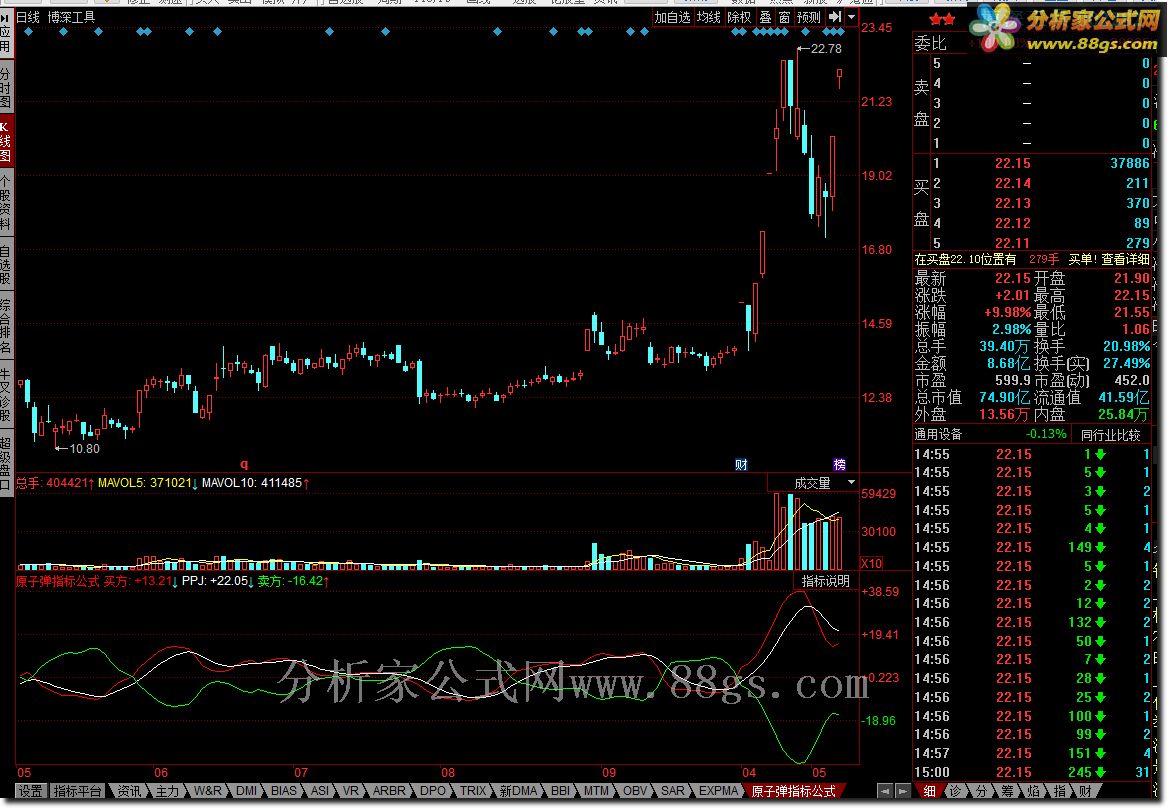
Task: Select the 资讯 indicator tab
Action: click(x=128, y=791)
